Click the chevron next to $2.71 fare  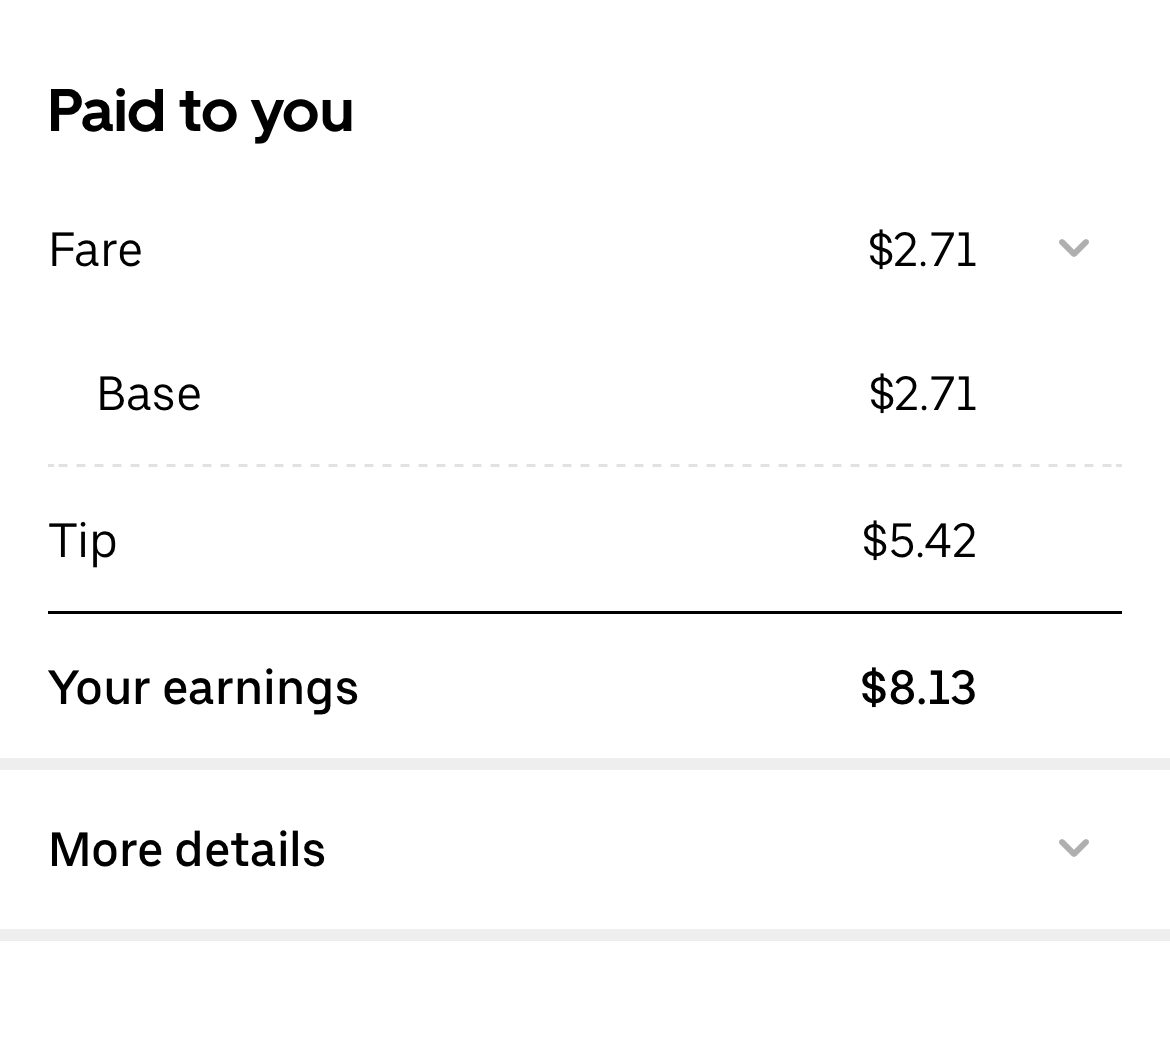pos(1073,249)
